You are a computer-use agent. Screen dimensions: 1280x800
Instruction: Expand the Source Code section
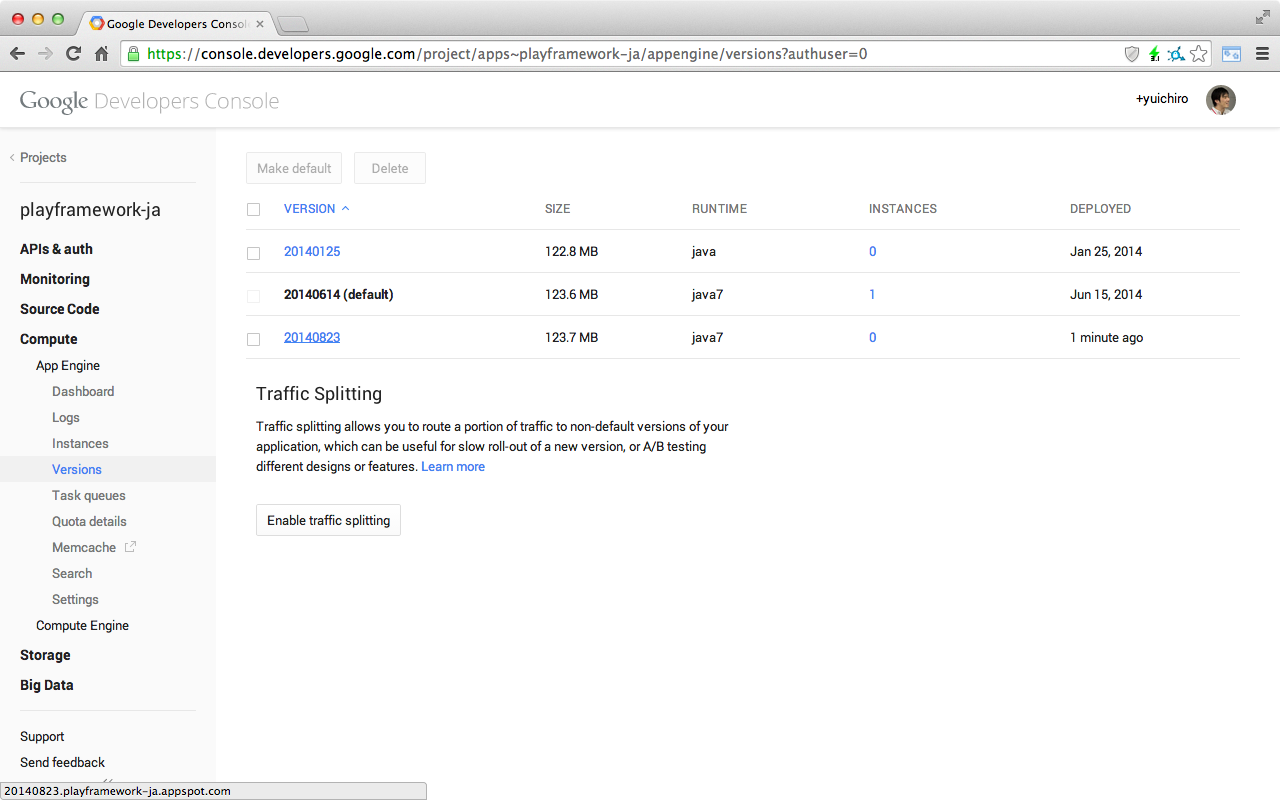[59, 309]
